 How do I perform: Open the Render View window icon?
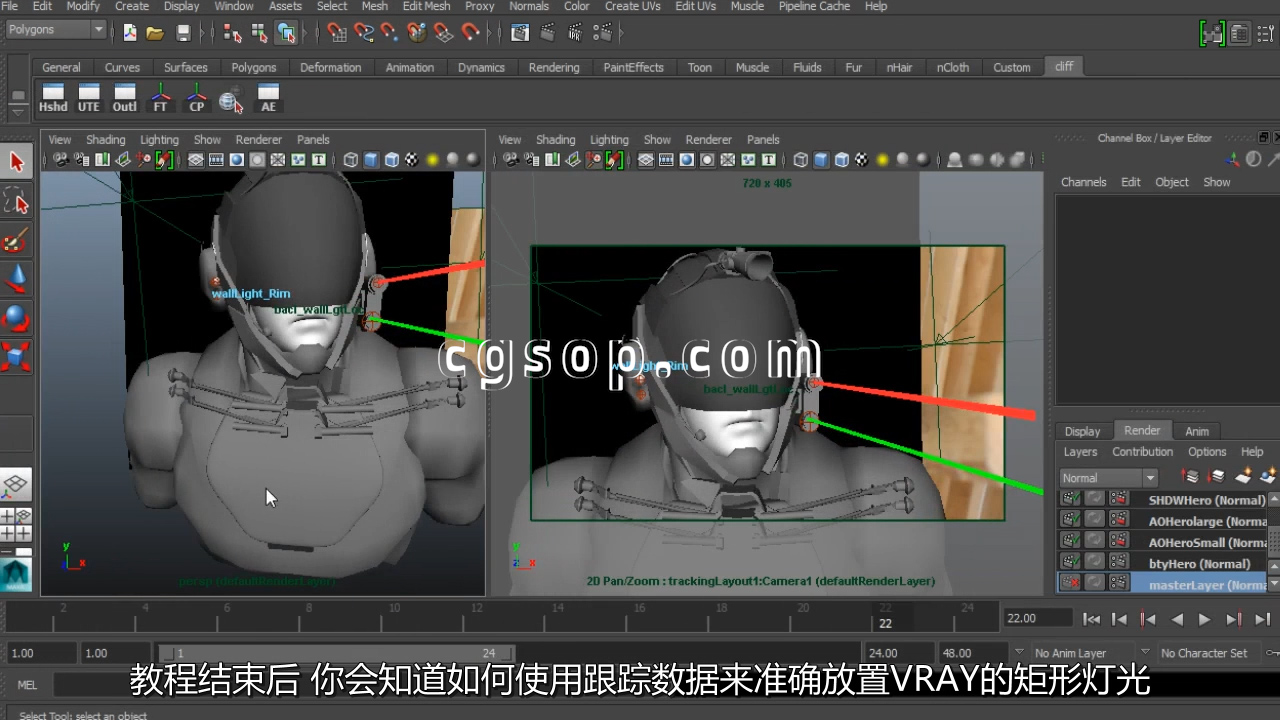[x=520, y=33]
